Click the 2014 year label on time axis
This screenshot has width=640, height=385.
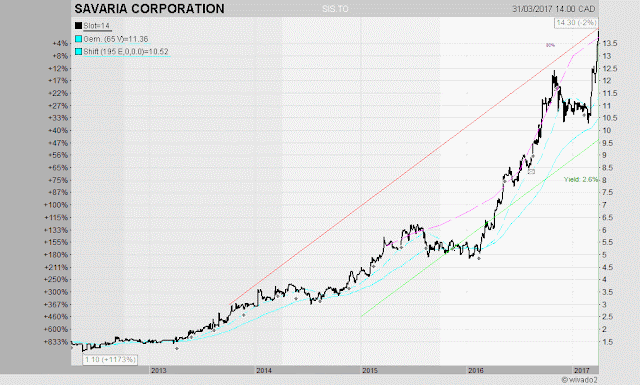pyautogui.click(x=264, y=370)
